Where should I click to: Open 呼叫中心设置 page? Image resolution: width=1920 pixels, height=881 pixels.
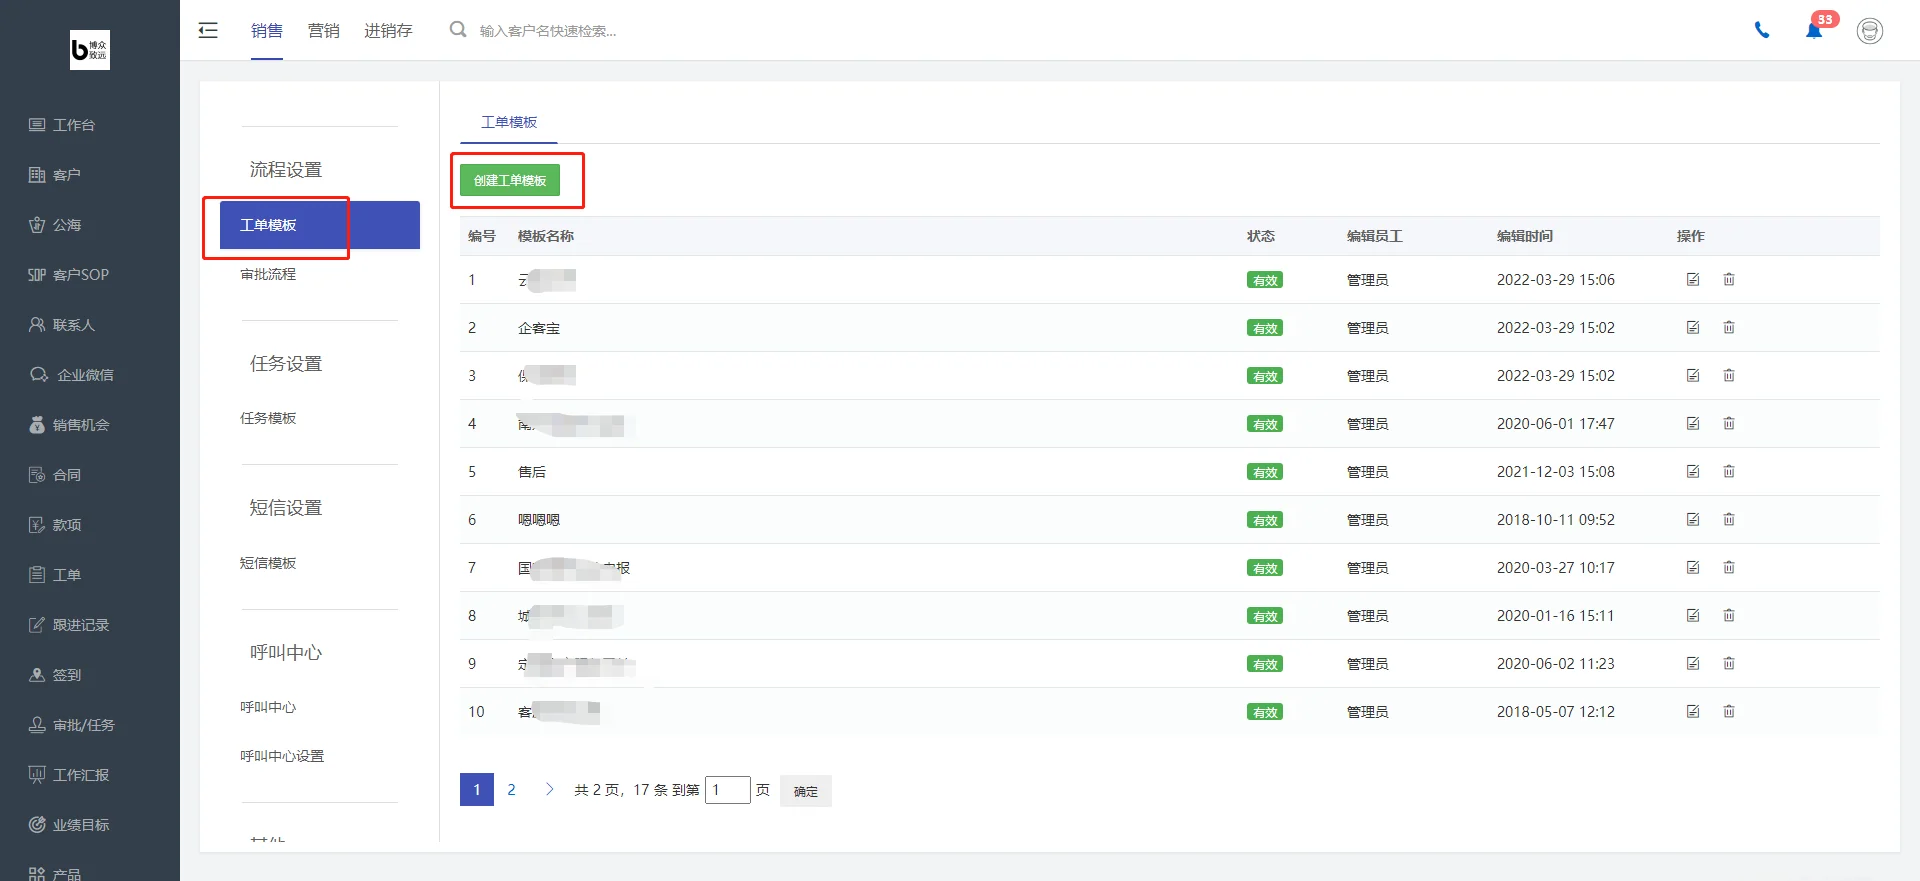coord(282,756)
